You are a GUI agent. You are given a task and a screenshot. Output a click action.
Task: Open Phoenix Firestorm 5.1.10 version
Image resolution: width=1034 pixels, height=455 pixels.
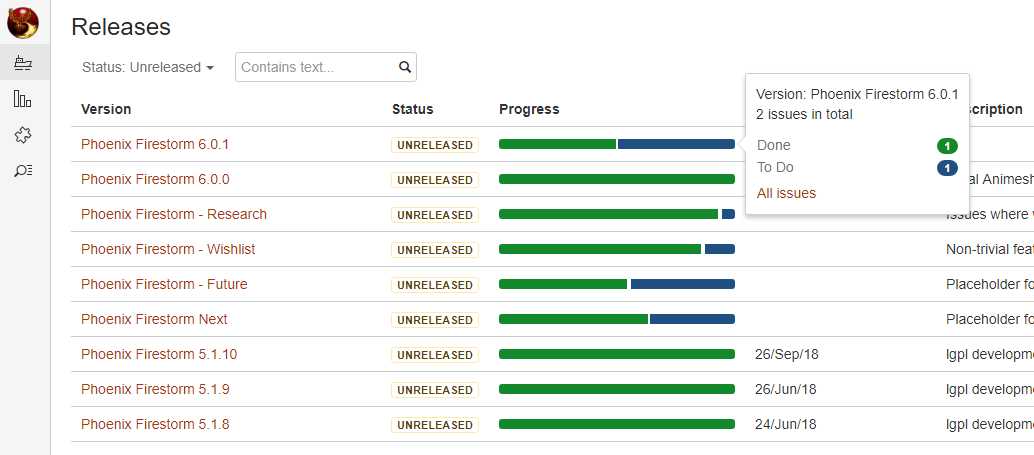click(159, 354)
